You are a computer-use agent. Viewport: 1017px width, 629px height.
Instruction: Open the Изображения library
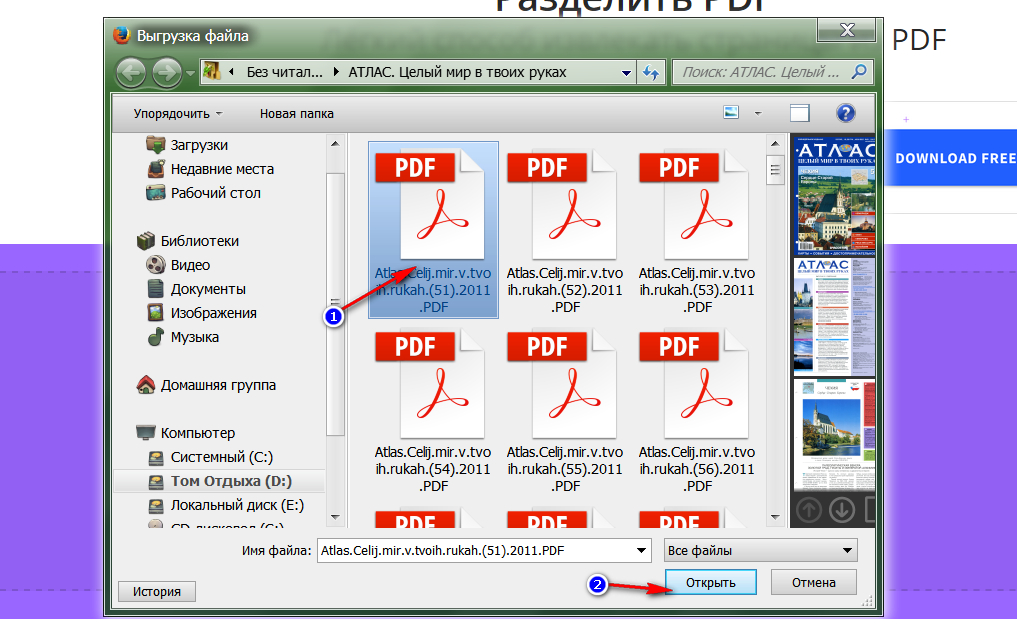pos(201,313)
